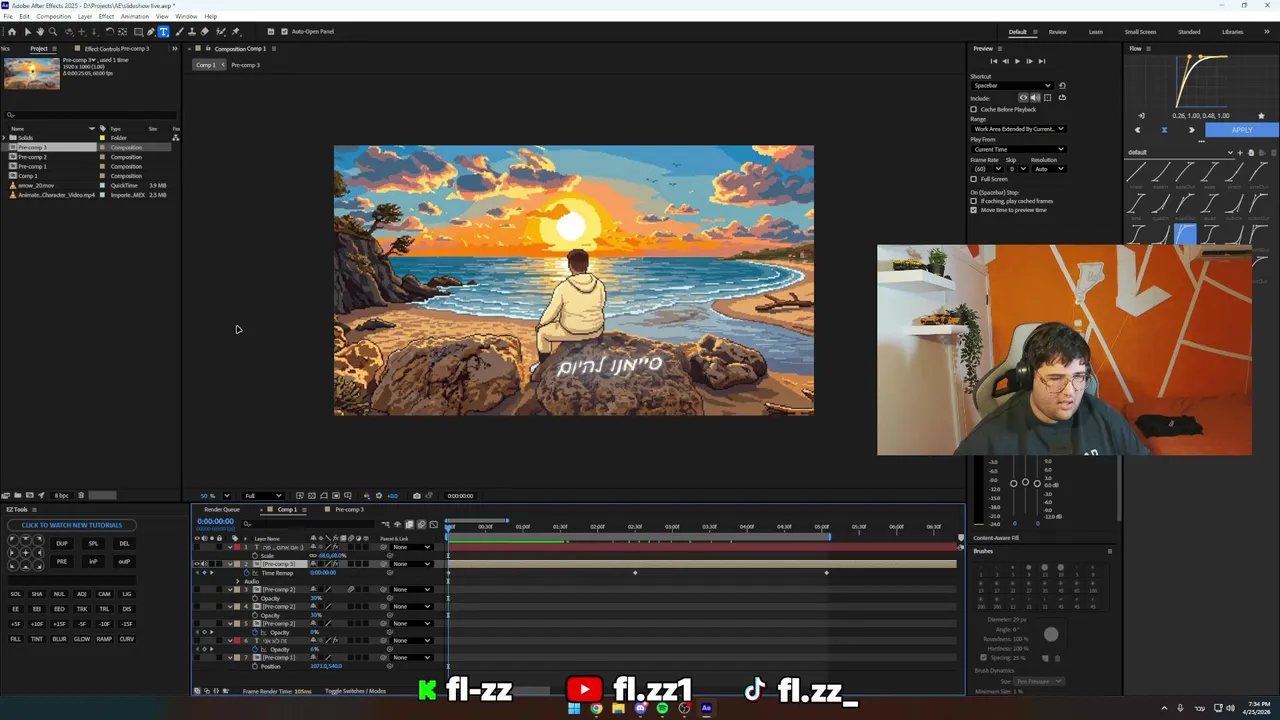Image resolution: width=1280 pixels, height=720 pixels.
Task: Select the Brush tool
Action: tap(178, 32)
